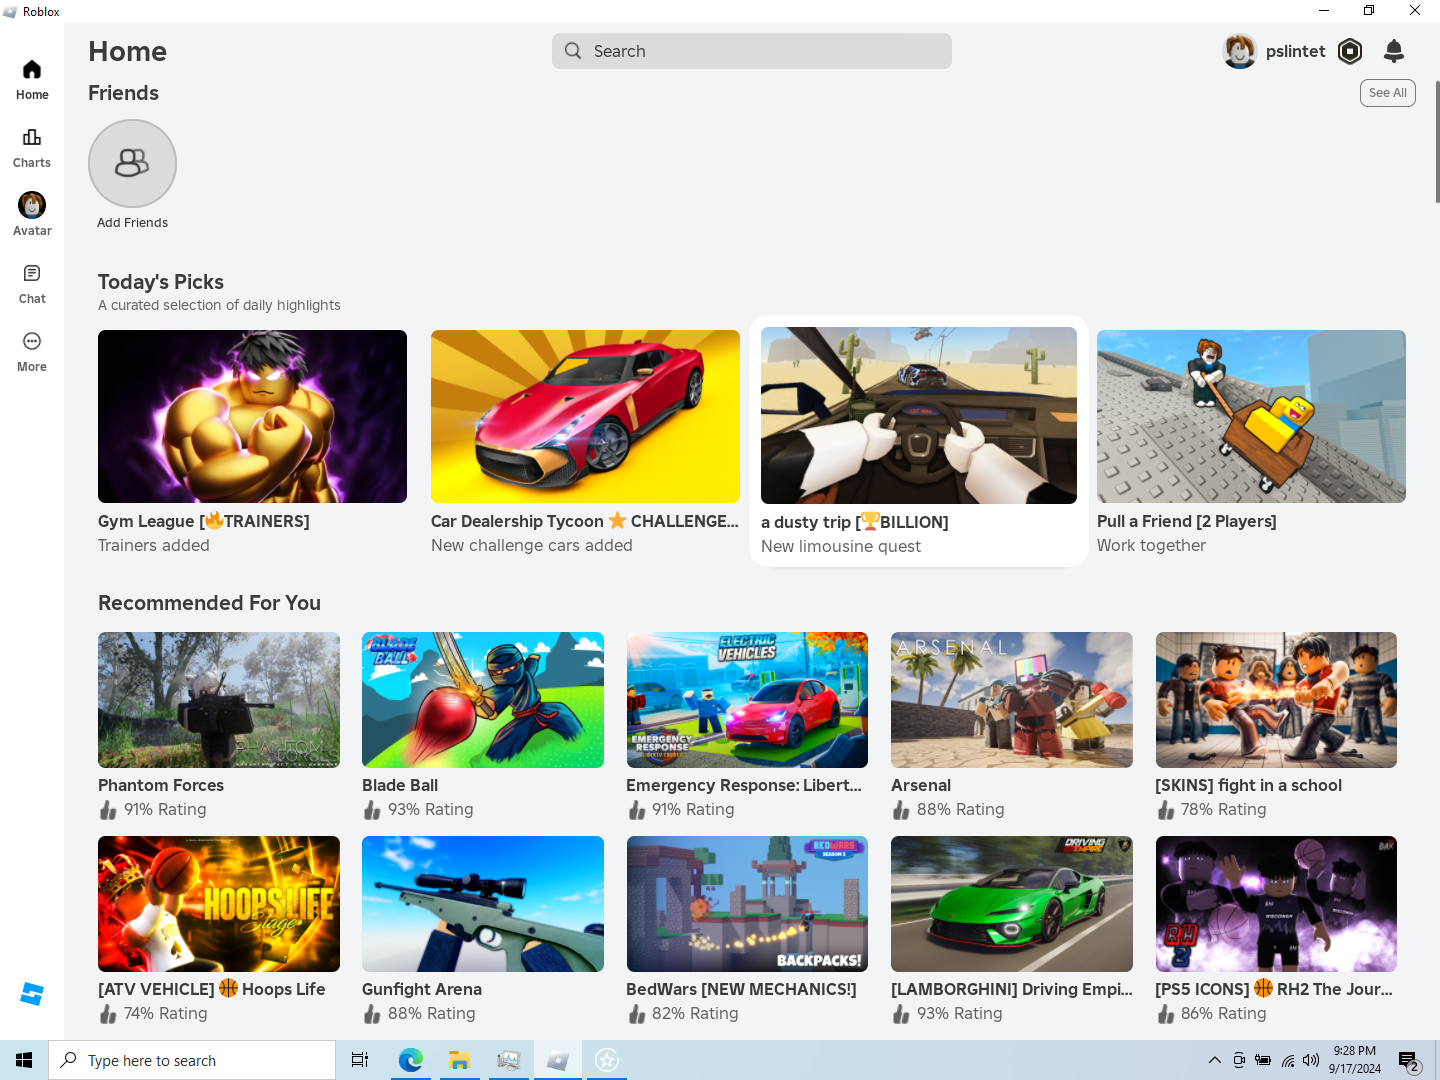Open File Explorer from the taskbar
Viewport: 1440px width, 1080px height.
click(459, 1060)
